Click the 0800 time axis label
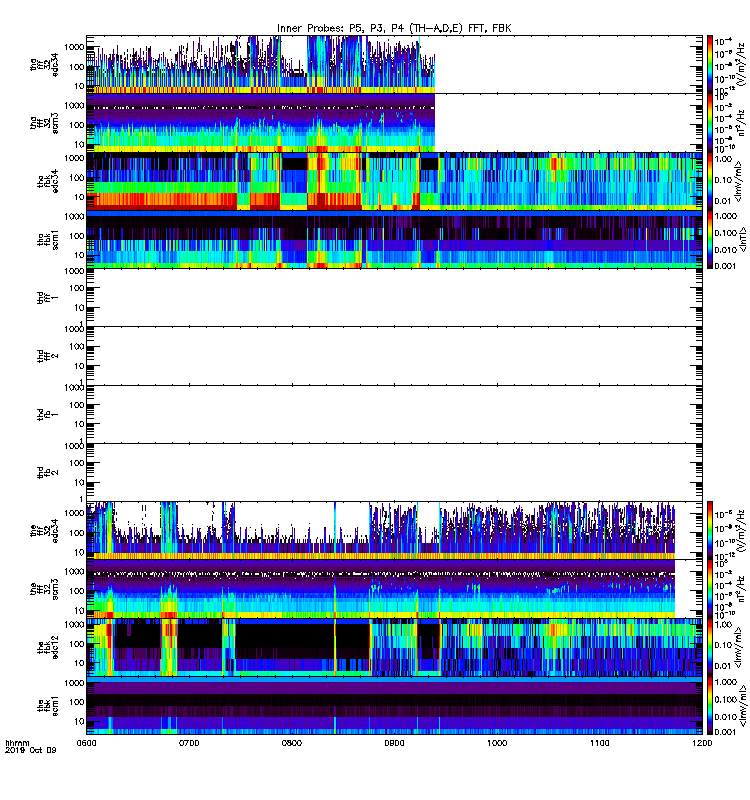This screenshot has height=800, width=750. (x=292, y=743)
